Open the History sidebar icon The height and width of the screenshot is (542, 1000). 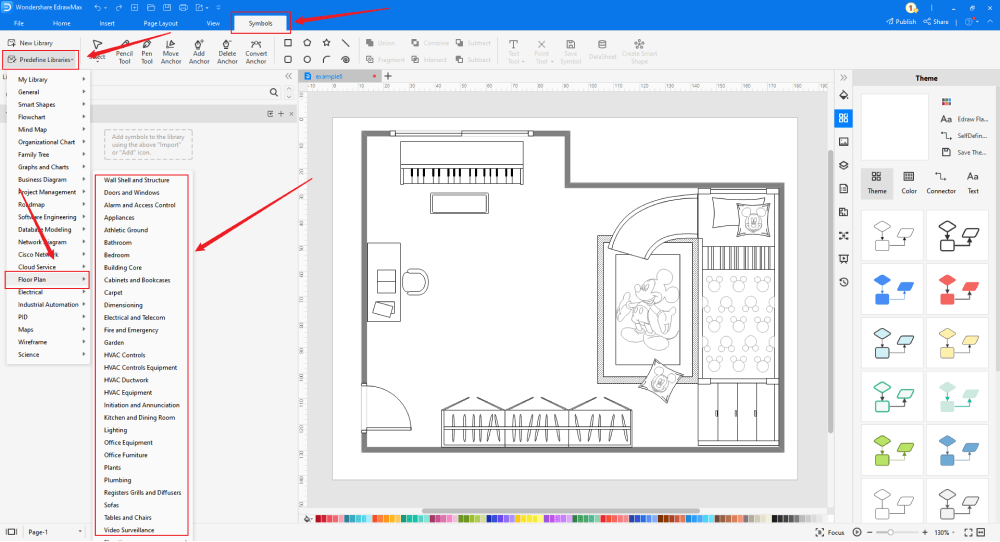[844, 282]
